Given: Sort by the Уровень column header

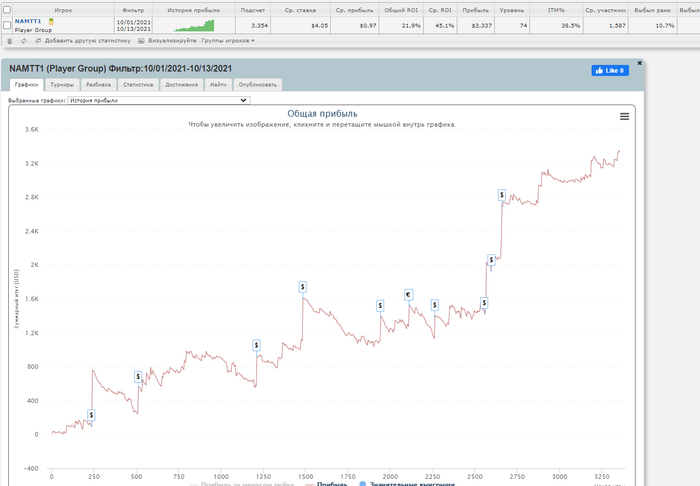Looking at the screenshot, I should point(512,10).
